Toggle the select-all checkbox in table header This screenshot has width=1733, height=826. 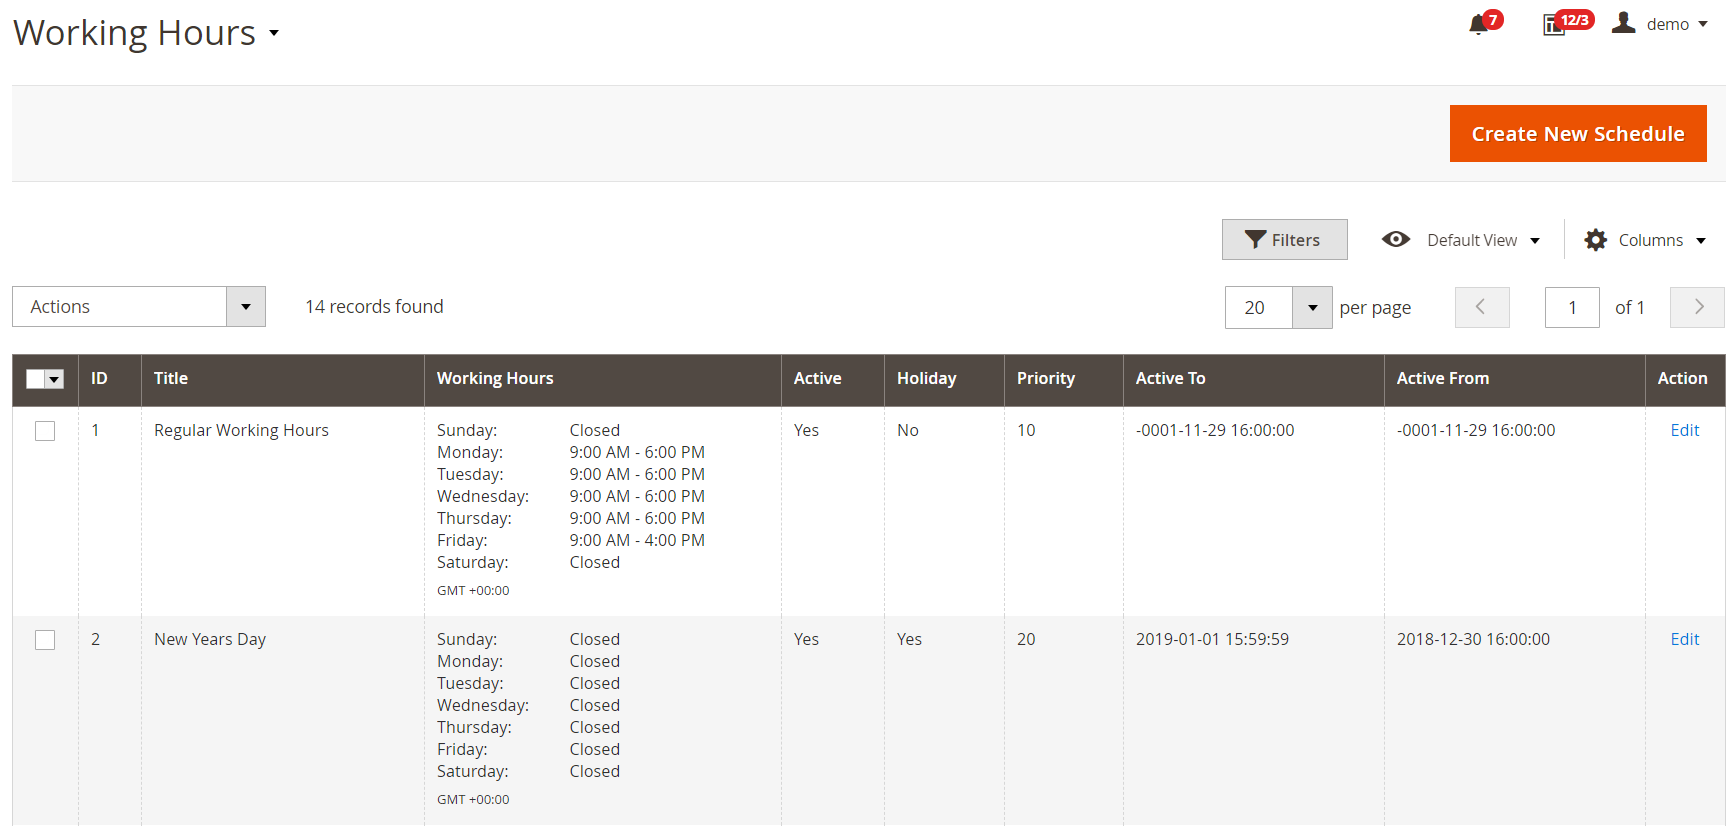pos(35,379)
